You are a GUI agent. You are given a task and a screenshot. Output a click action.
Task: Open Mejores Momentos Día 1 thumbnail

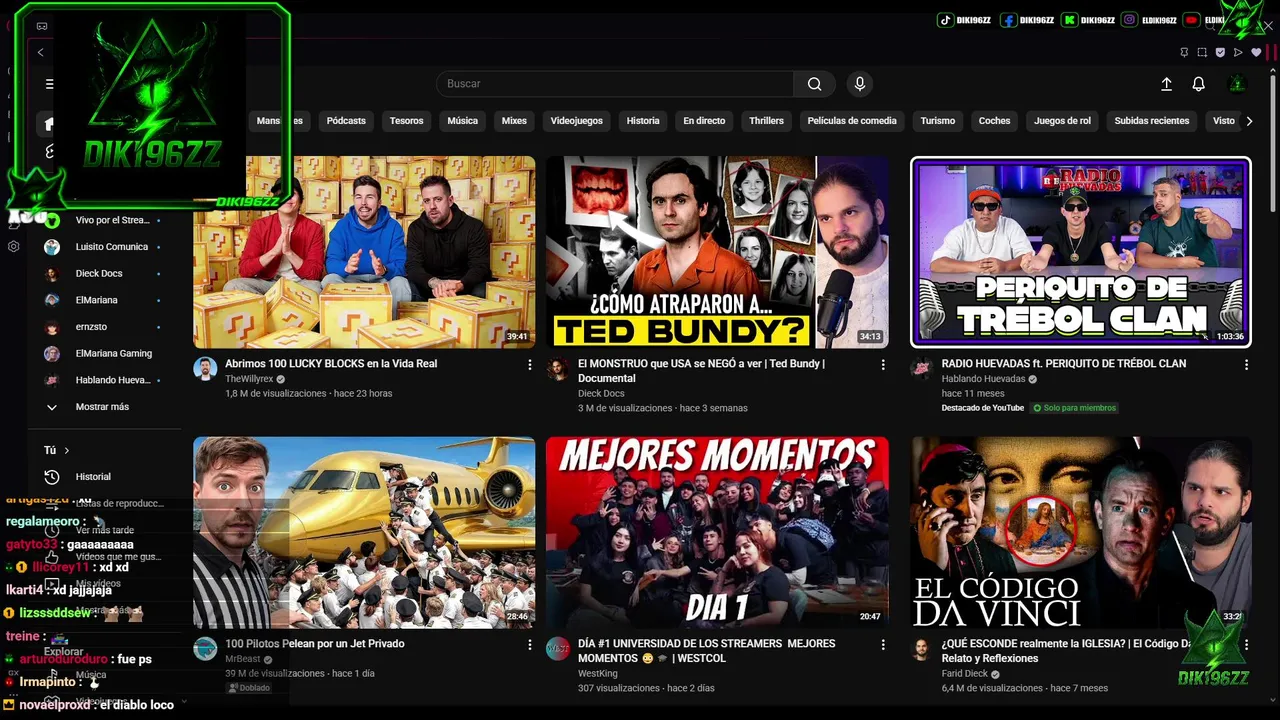coord(717,532)
